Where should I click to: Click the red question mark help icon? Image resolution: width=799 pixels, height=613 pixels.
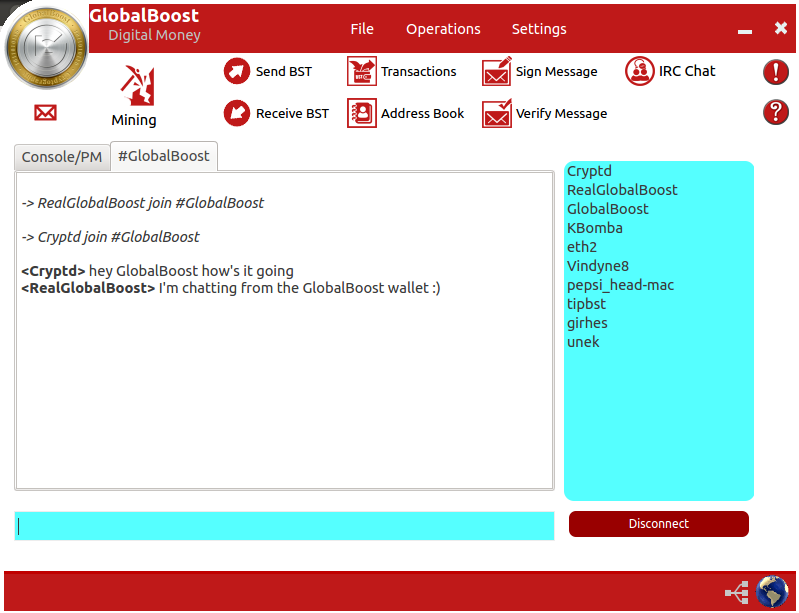(776, 112)
